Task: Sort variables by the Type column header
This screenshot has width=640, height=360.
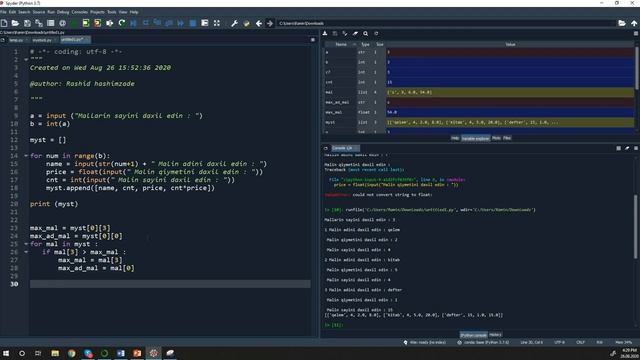Action: click(365, 44)
